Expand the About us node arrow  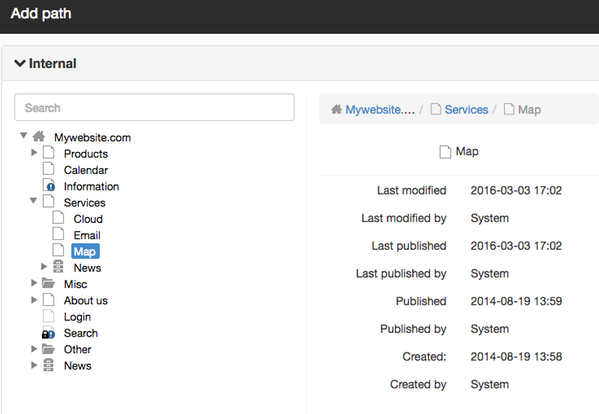pos(34,300)
